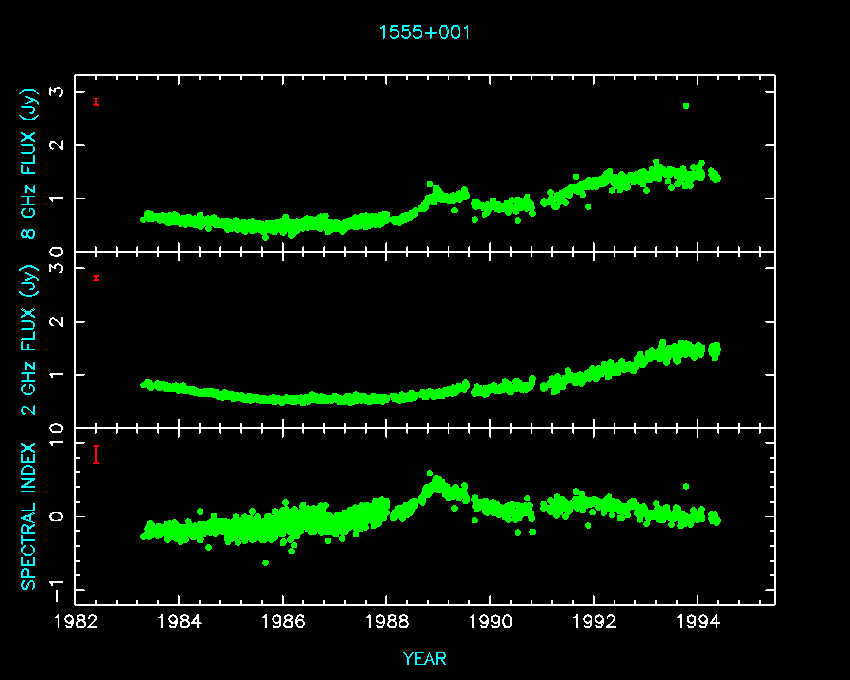Click the 2 GHz FLUX (Jy) axis label
The width and height of the screenshot is (850, 680).
[x=31, y=339]
